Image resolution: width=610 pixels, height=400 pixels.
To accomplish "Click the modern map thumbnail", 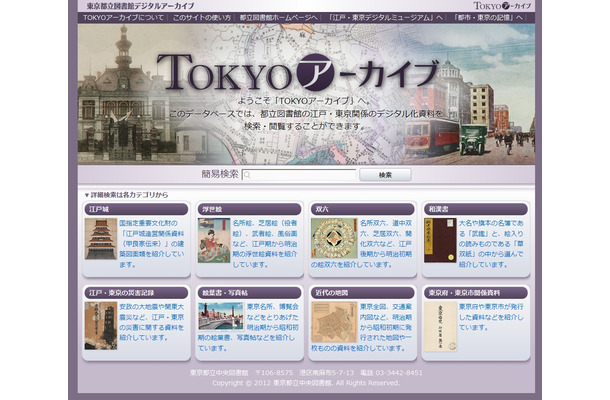I will coord(334,322).
